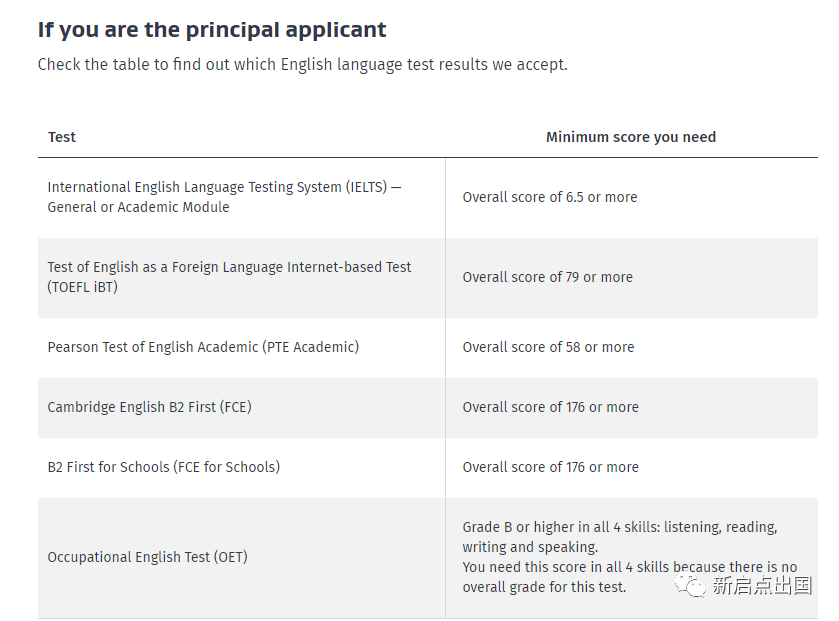This screenshot has height=621, width=839.
Task: Click the 'General or Academic Module' line
Action: coord(138,207)
